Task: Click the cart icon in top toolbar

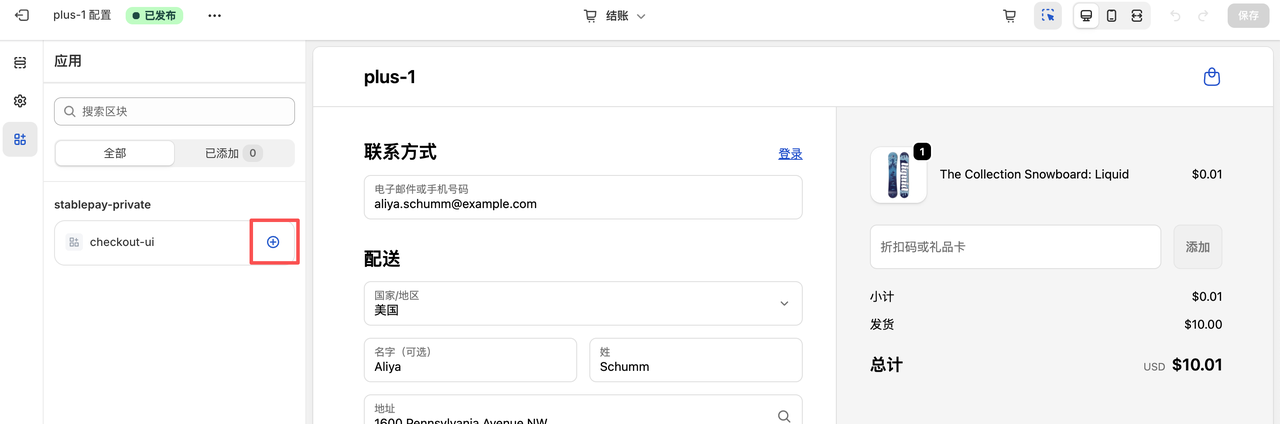Action: click(x=1010, y=16)
